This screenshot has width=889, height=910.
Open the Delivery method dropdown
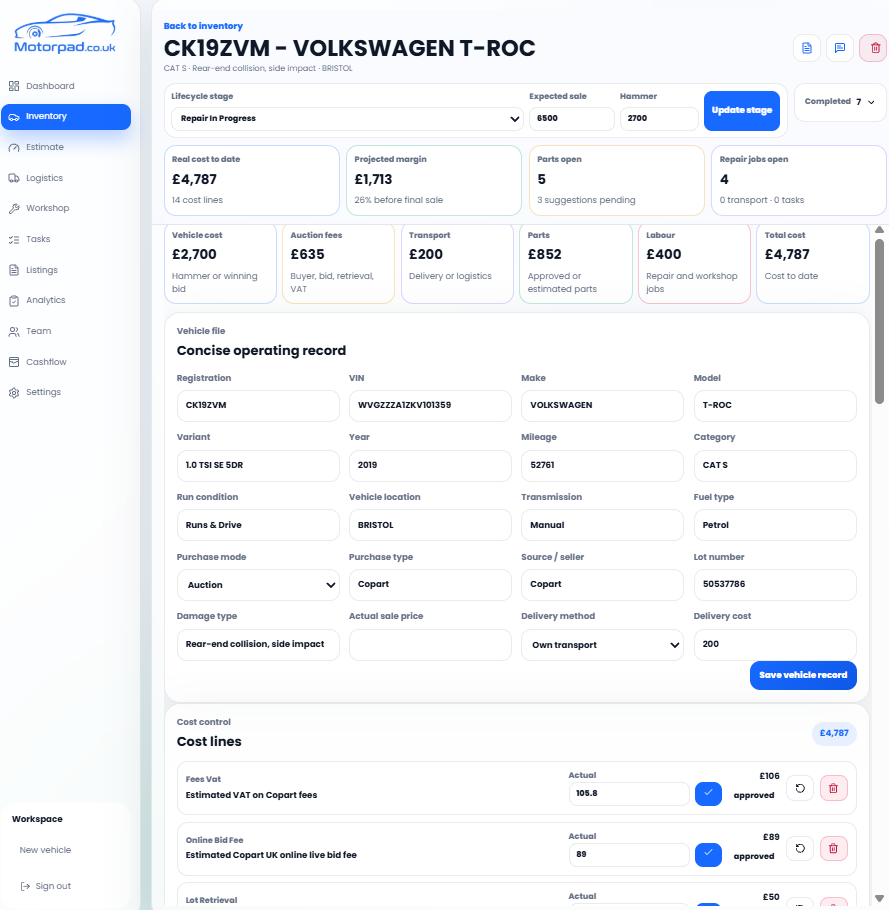point(602,645)
